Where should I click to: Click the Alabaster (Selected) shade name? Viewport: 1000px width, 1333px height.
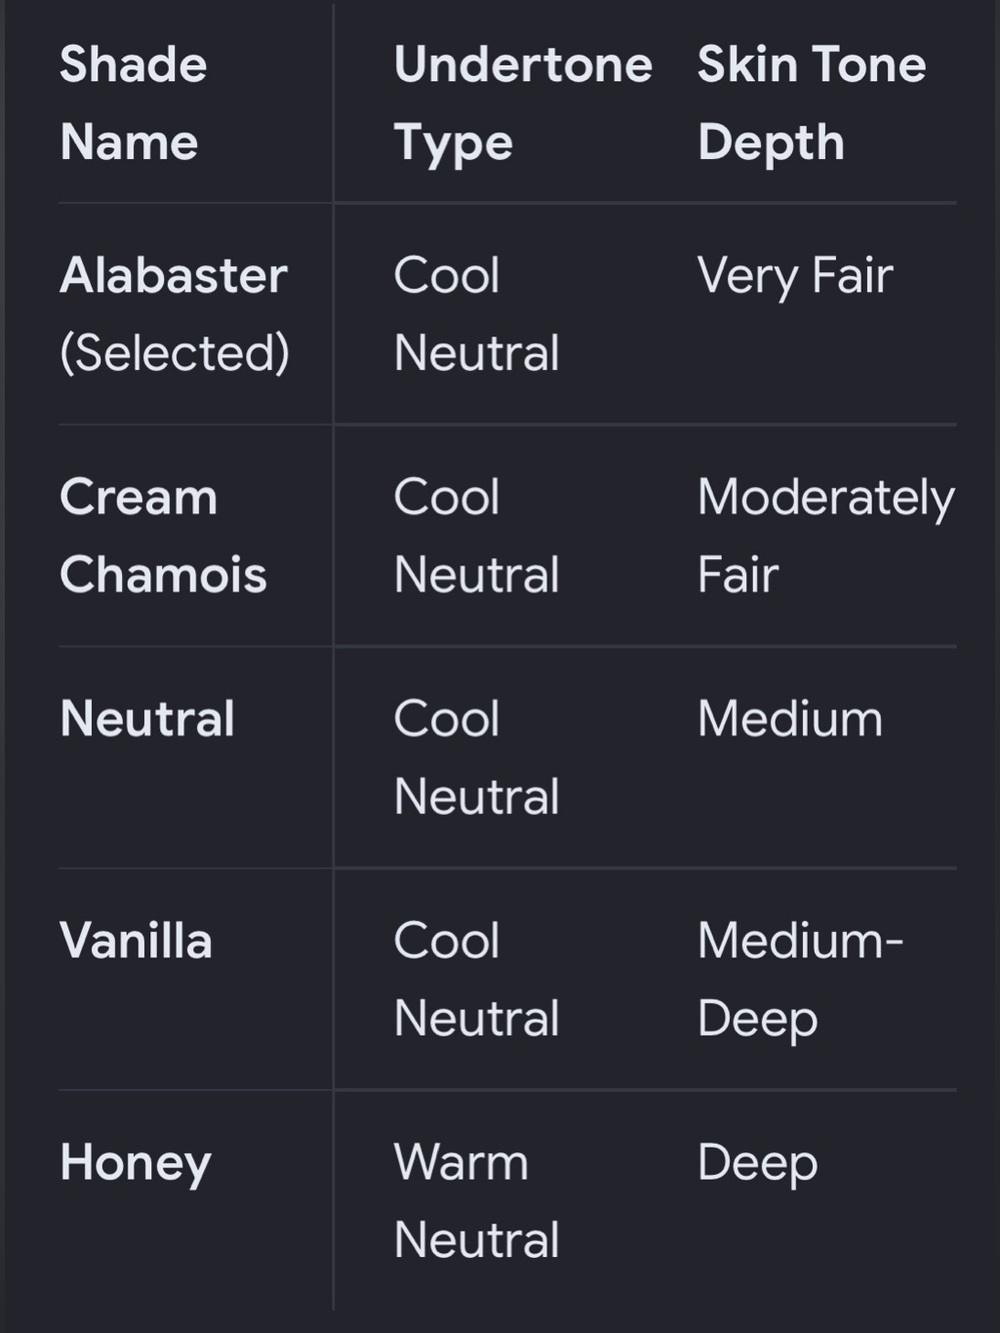click(175, 314)
